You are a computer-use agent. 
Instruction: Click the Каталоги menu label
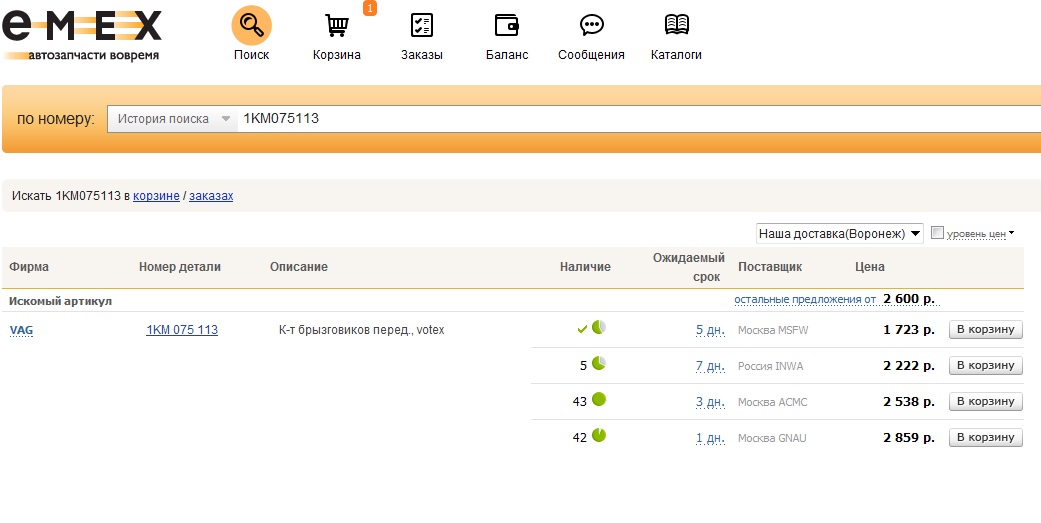tap(676, 55)
